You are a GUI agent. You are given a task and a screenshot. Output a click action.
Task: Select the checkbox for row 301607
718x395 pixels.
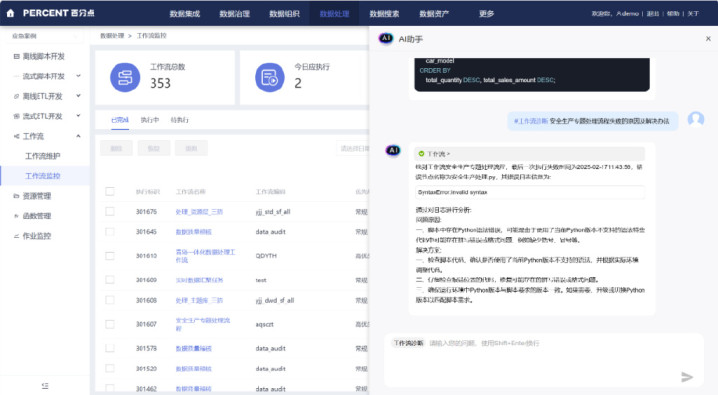110,324
